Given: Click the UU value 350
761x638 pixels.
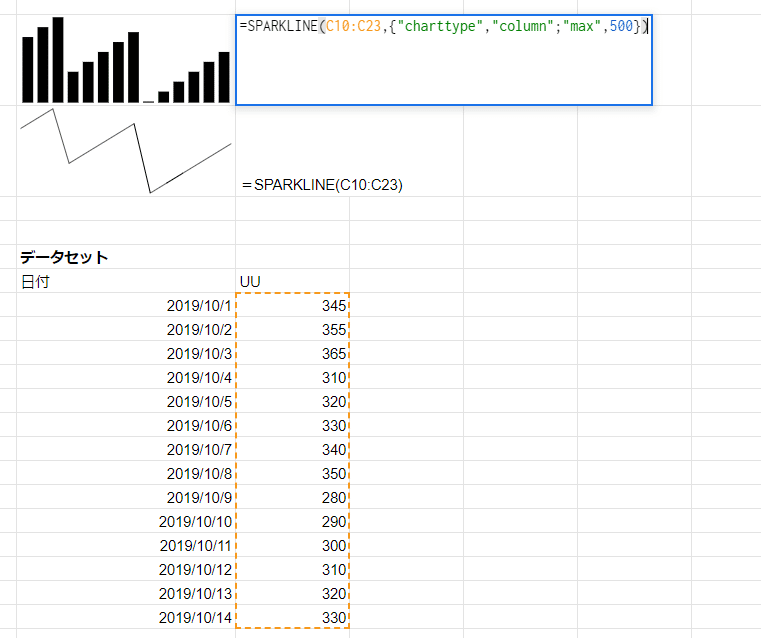Looking at the screenshot, I should click(292, 473).
